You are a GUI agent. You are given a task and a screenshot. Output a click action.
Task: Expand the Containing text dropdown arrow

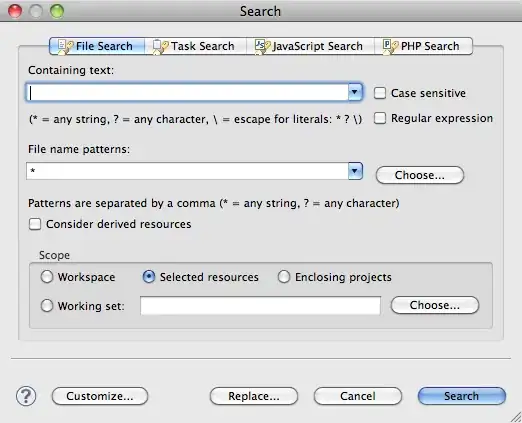pos(355,92)
